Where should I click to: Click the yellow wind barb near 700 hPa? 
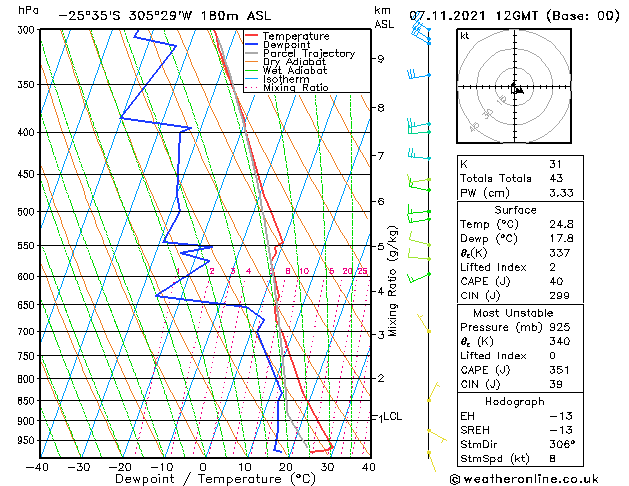(x=424, y=324)
